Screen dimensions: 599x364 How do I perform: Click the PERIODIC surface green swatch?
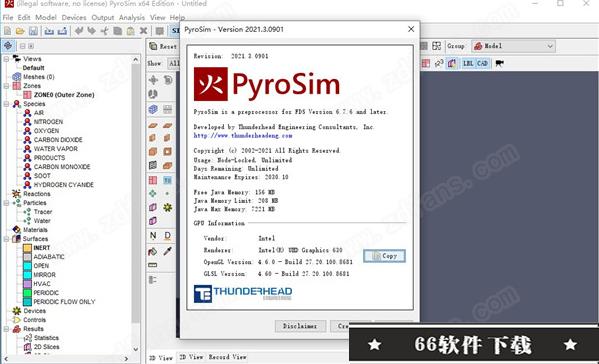pos(27,293)
